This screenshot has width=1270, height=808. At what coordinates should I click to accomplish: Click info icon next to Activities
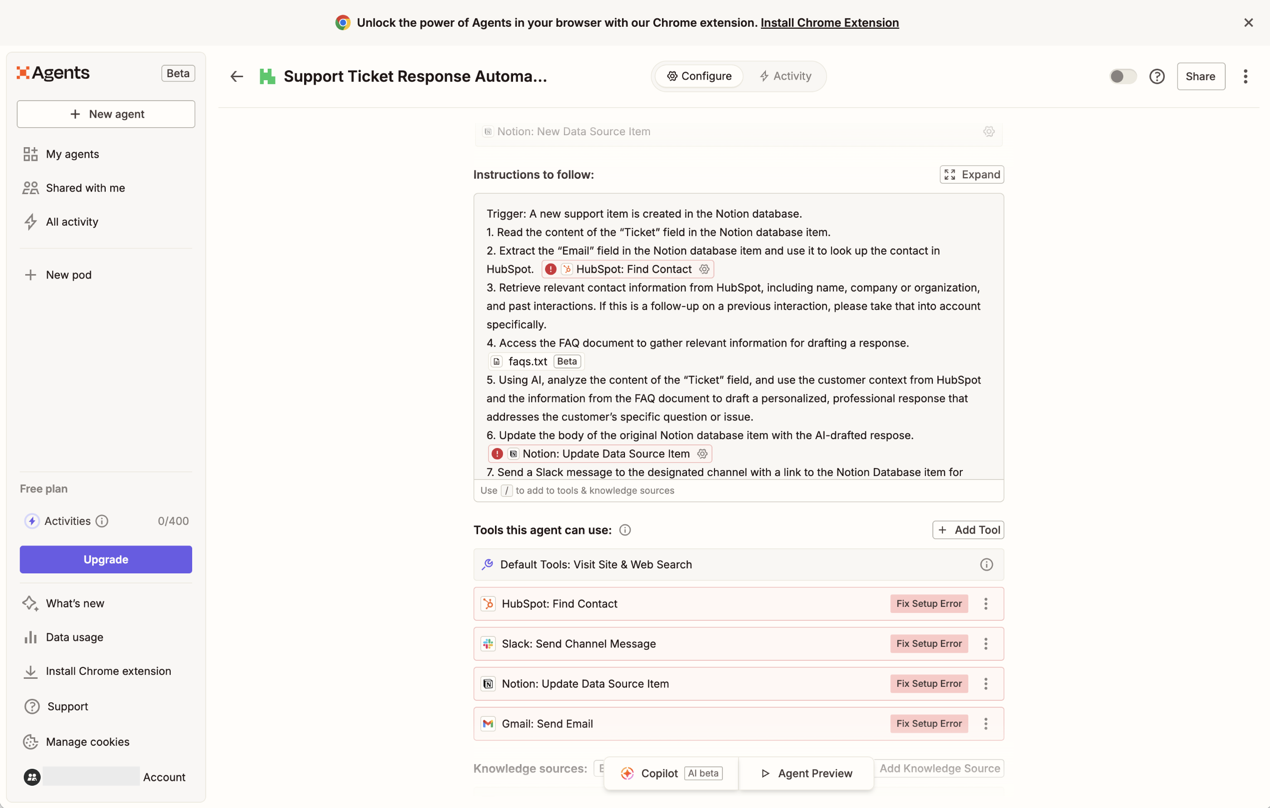click(x=102, y=521)
